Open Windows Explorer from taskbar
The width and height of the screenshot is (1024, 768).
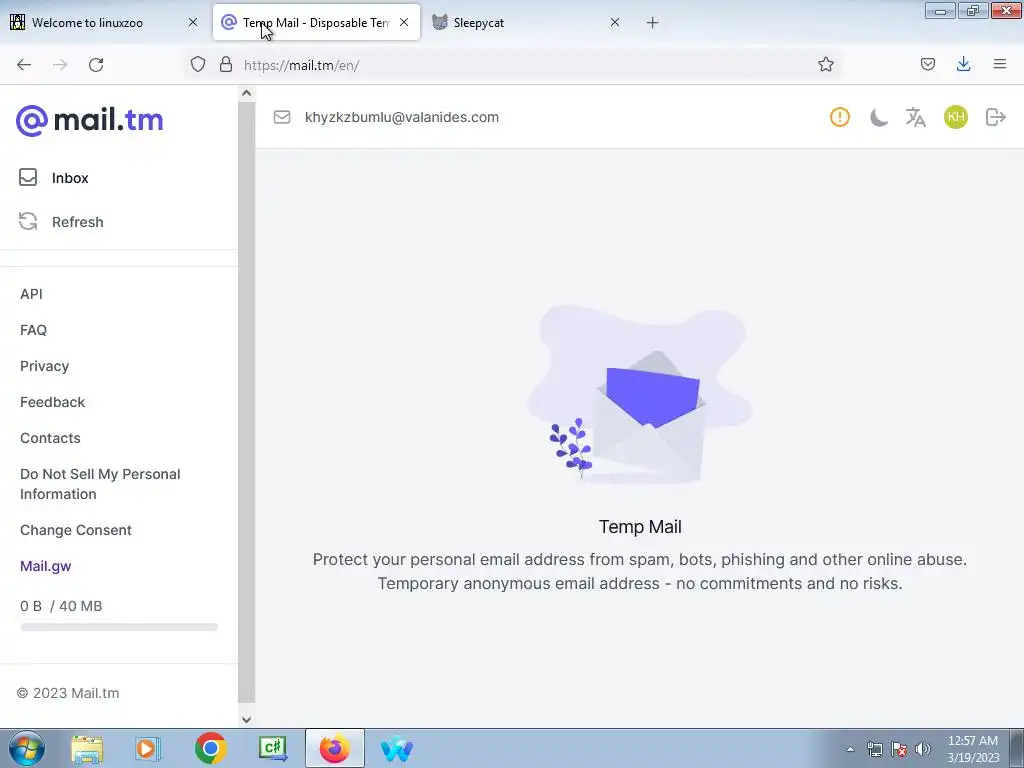[87, 749]
